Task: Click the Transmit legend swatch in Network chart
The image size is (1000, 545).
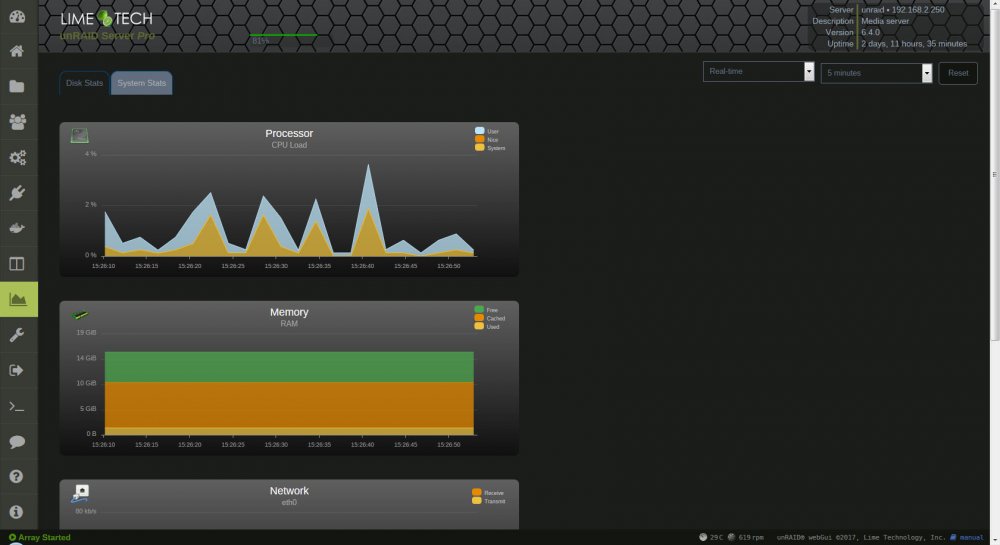Action: click(476, 500)
